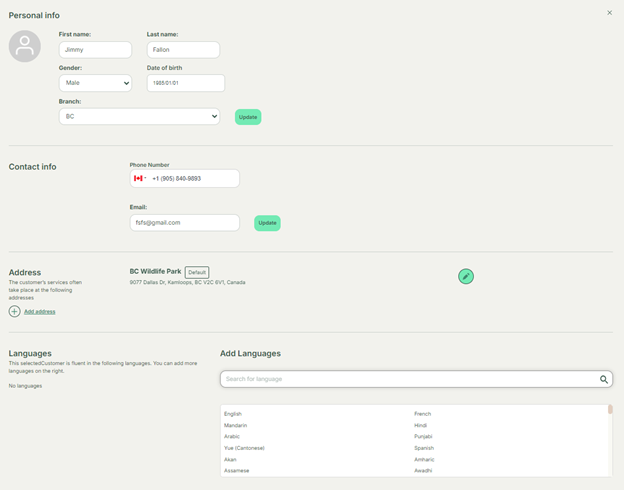Click the profile avatar placeholder icon

(x=25, y=46)
